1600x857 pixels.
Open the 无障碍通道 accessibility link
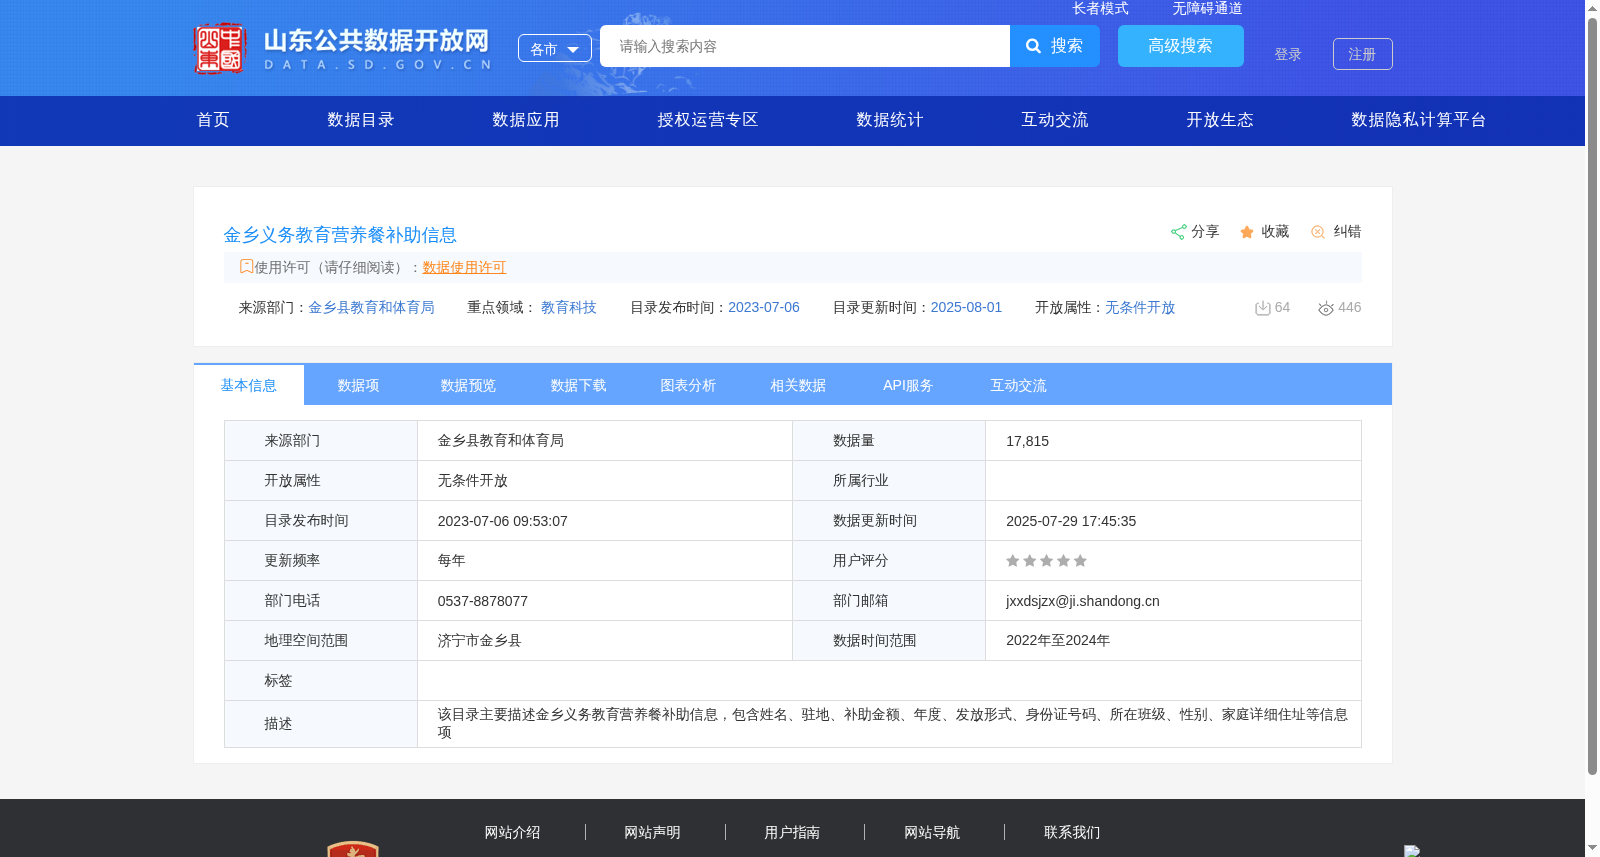coord(1208,8)
